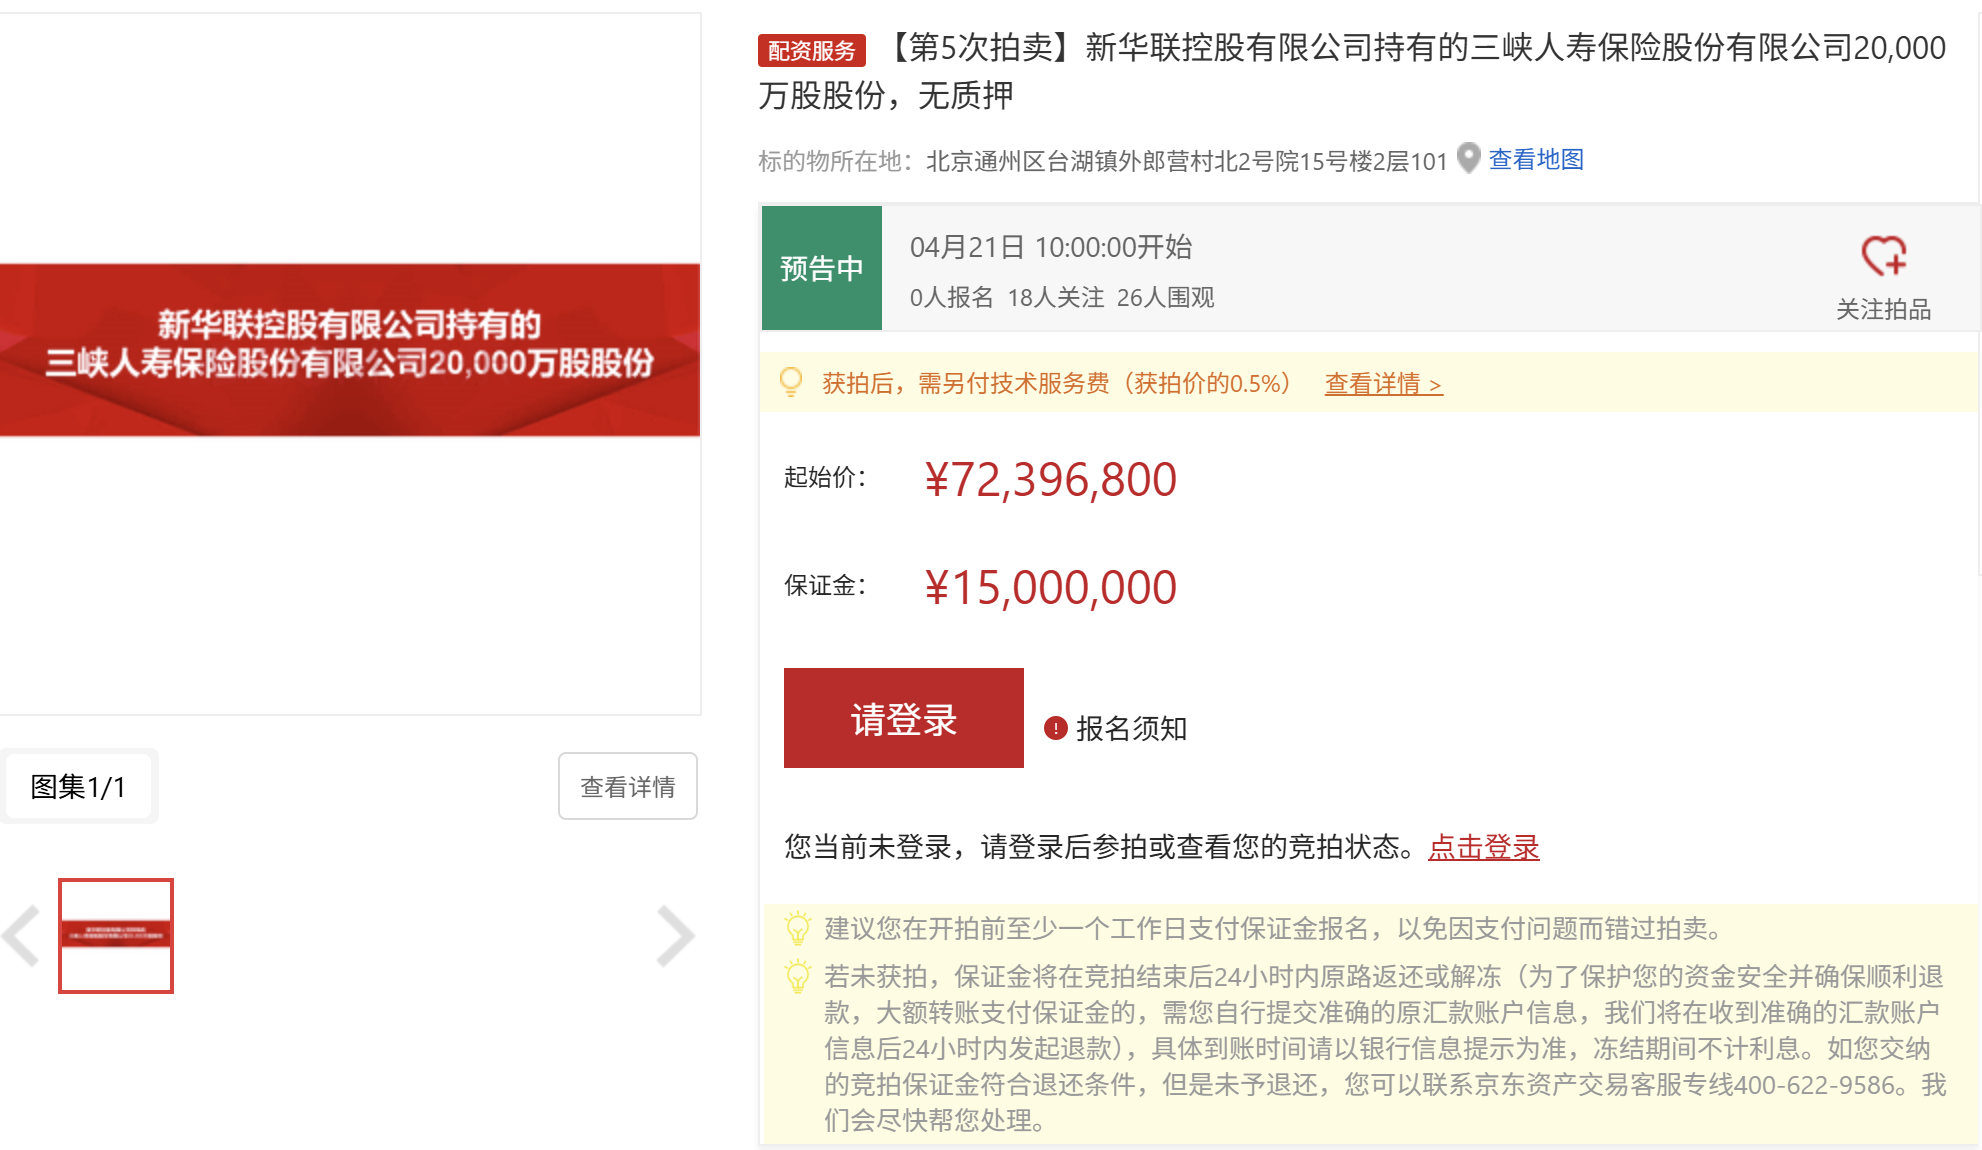The width and height of the screenshot is (1982, 1150).
Task: Click the 图集1/1 gallery tab
Action: [x=78, y=787]
